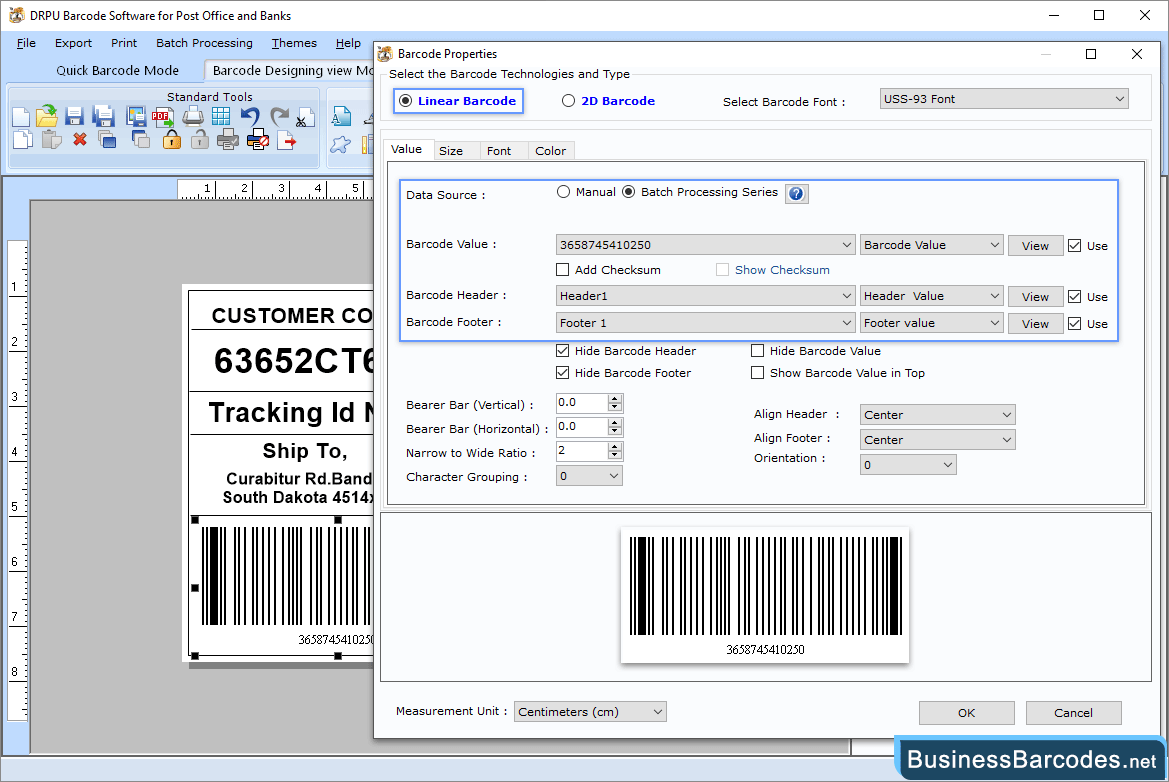The width and height of the screenshot is (1169, 782).
Task: Click the page with red arrow Exit icon
Action: pyautogui.click(x=286, y=139)
